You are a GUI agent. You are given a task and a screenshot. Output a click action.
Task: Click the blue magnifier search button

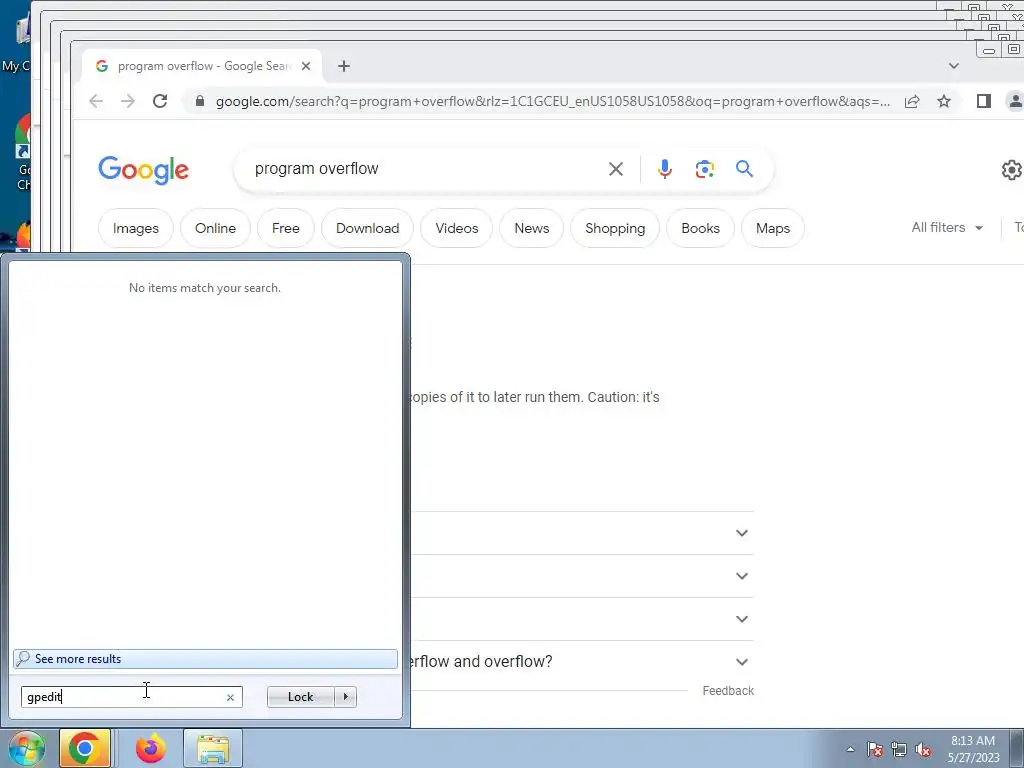744,169
